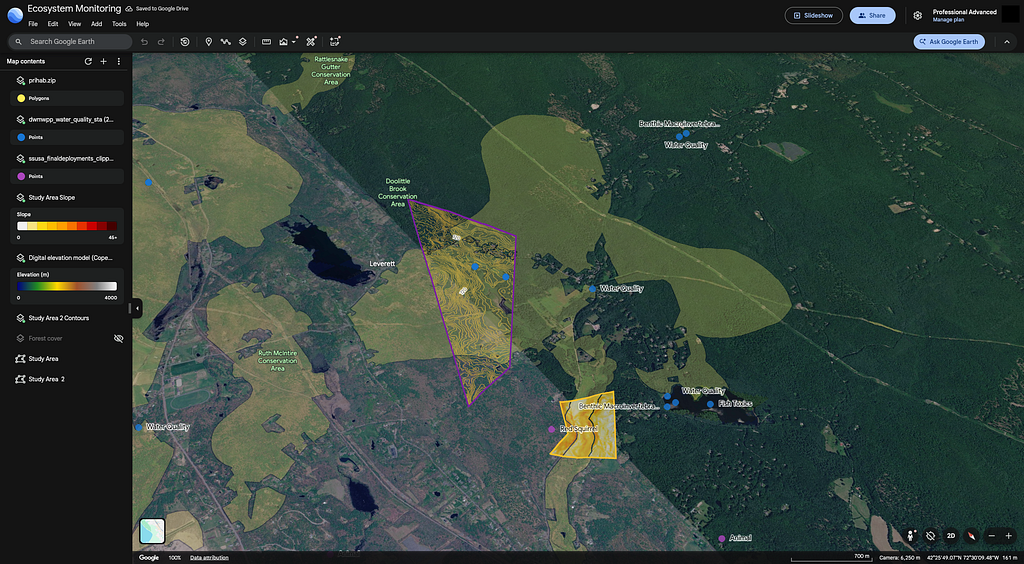Image resolution: width=1024 pixels, height=564 pixels.
Task: Click the base map style thumbnail
Action: (x=152, y=531)
